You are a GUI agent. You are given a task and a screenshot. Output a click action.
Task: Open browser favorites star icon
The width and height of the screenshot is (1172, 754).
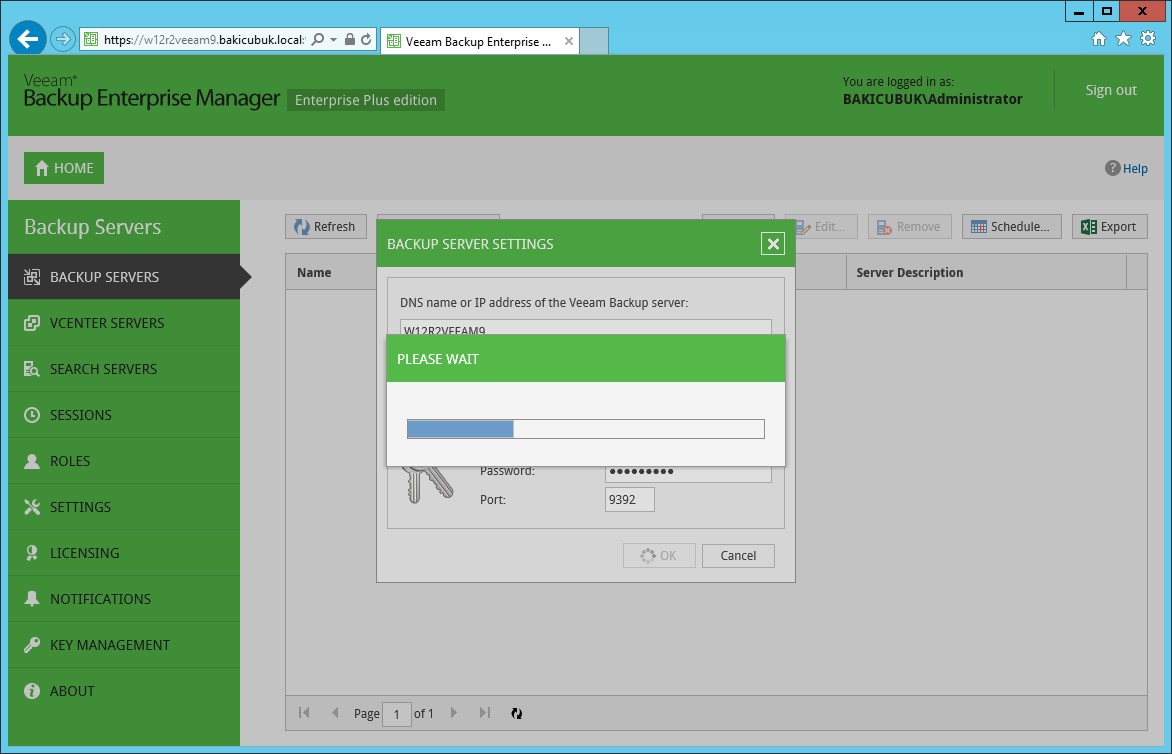click(1123, 39)
